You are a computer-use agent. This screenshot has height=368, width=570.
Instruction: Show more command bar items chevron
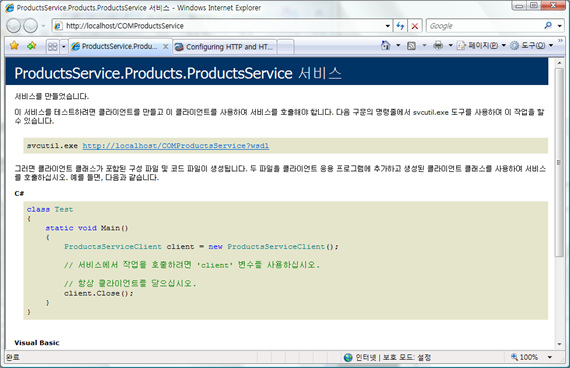coord(560,40)
